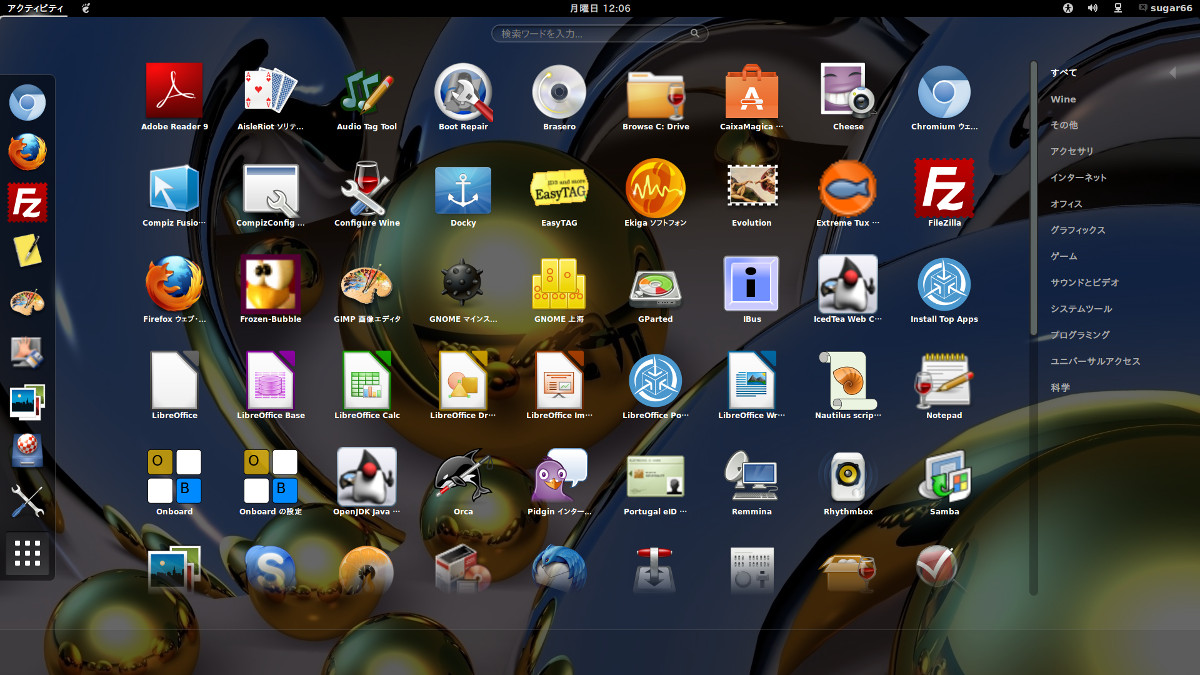Filter apps by インターネット category

(1078, 178)
